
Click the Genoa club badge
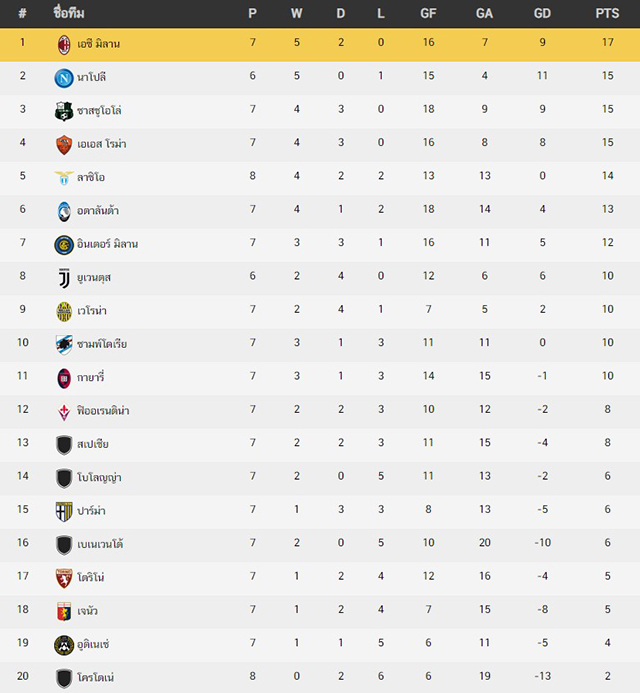pyautogui.click(x=64, y=612)
